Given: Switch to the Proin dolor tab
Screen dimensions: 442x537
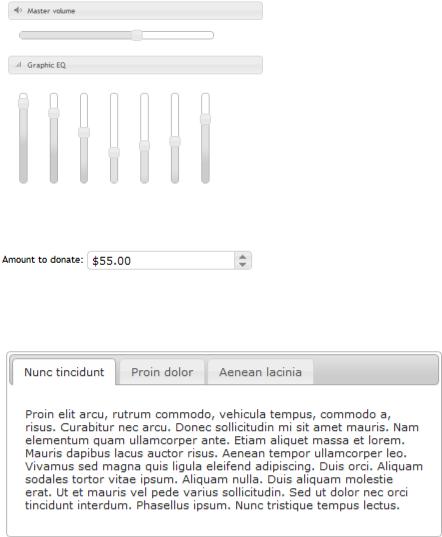Looking at the screenshot, I should 162,372.
